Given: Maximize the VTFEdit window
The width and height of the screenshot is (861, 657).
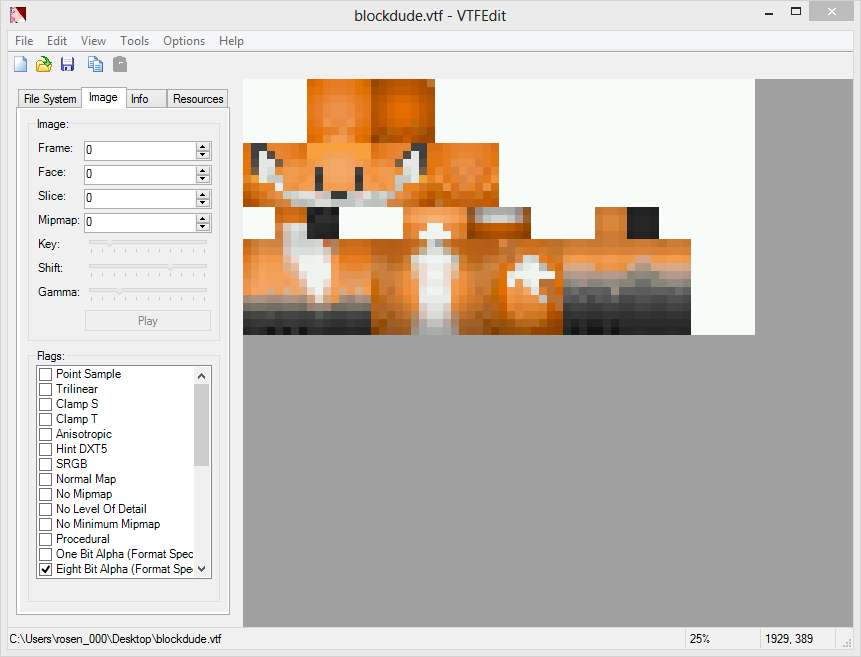Looking at the screenshot, I should point(796,12).
